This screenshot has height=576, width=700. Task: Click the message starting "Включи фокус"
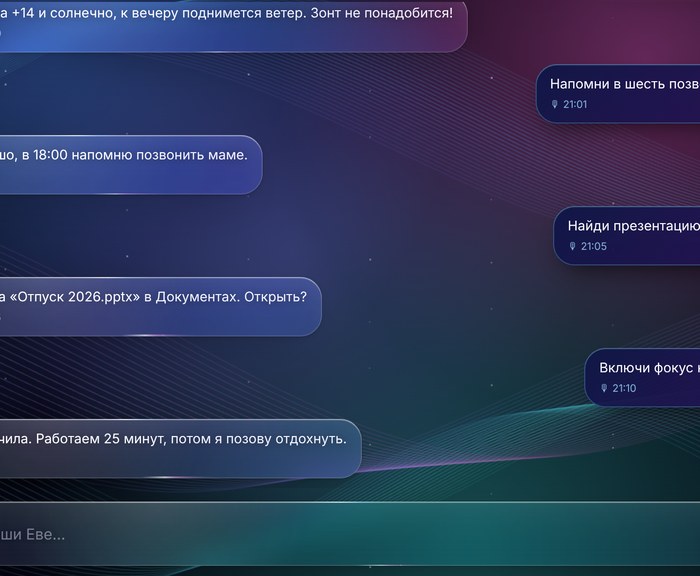642,378
